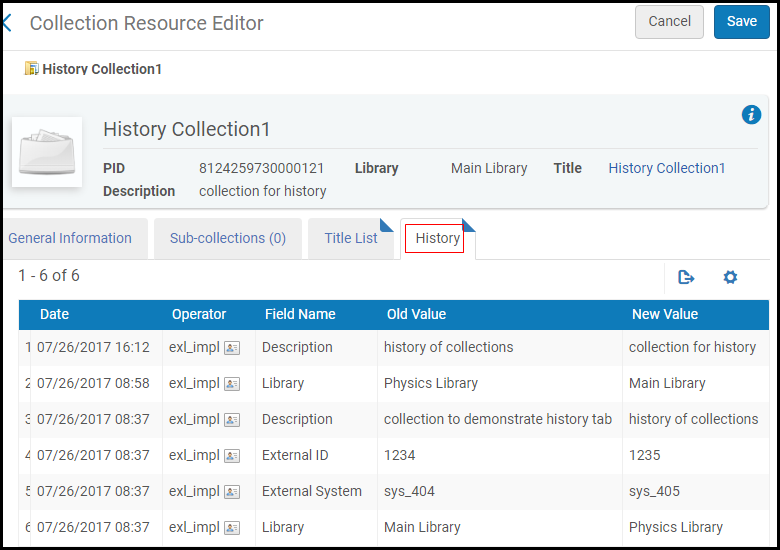The width and height of the screenshot is (780, 550).
Task: Click user card icon in Physics Library row
Action: (232, 384)
